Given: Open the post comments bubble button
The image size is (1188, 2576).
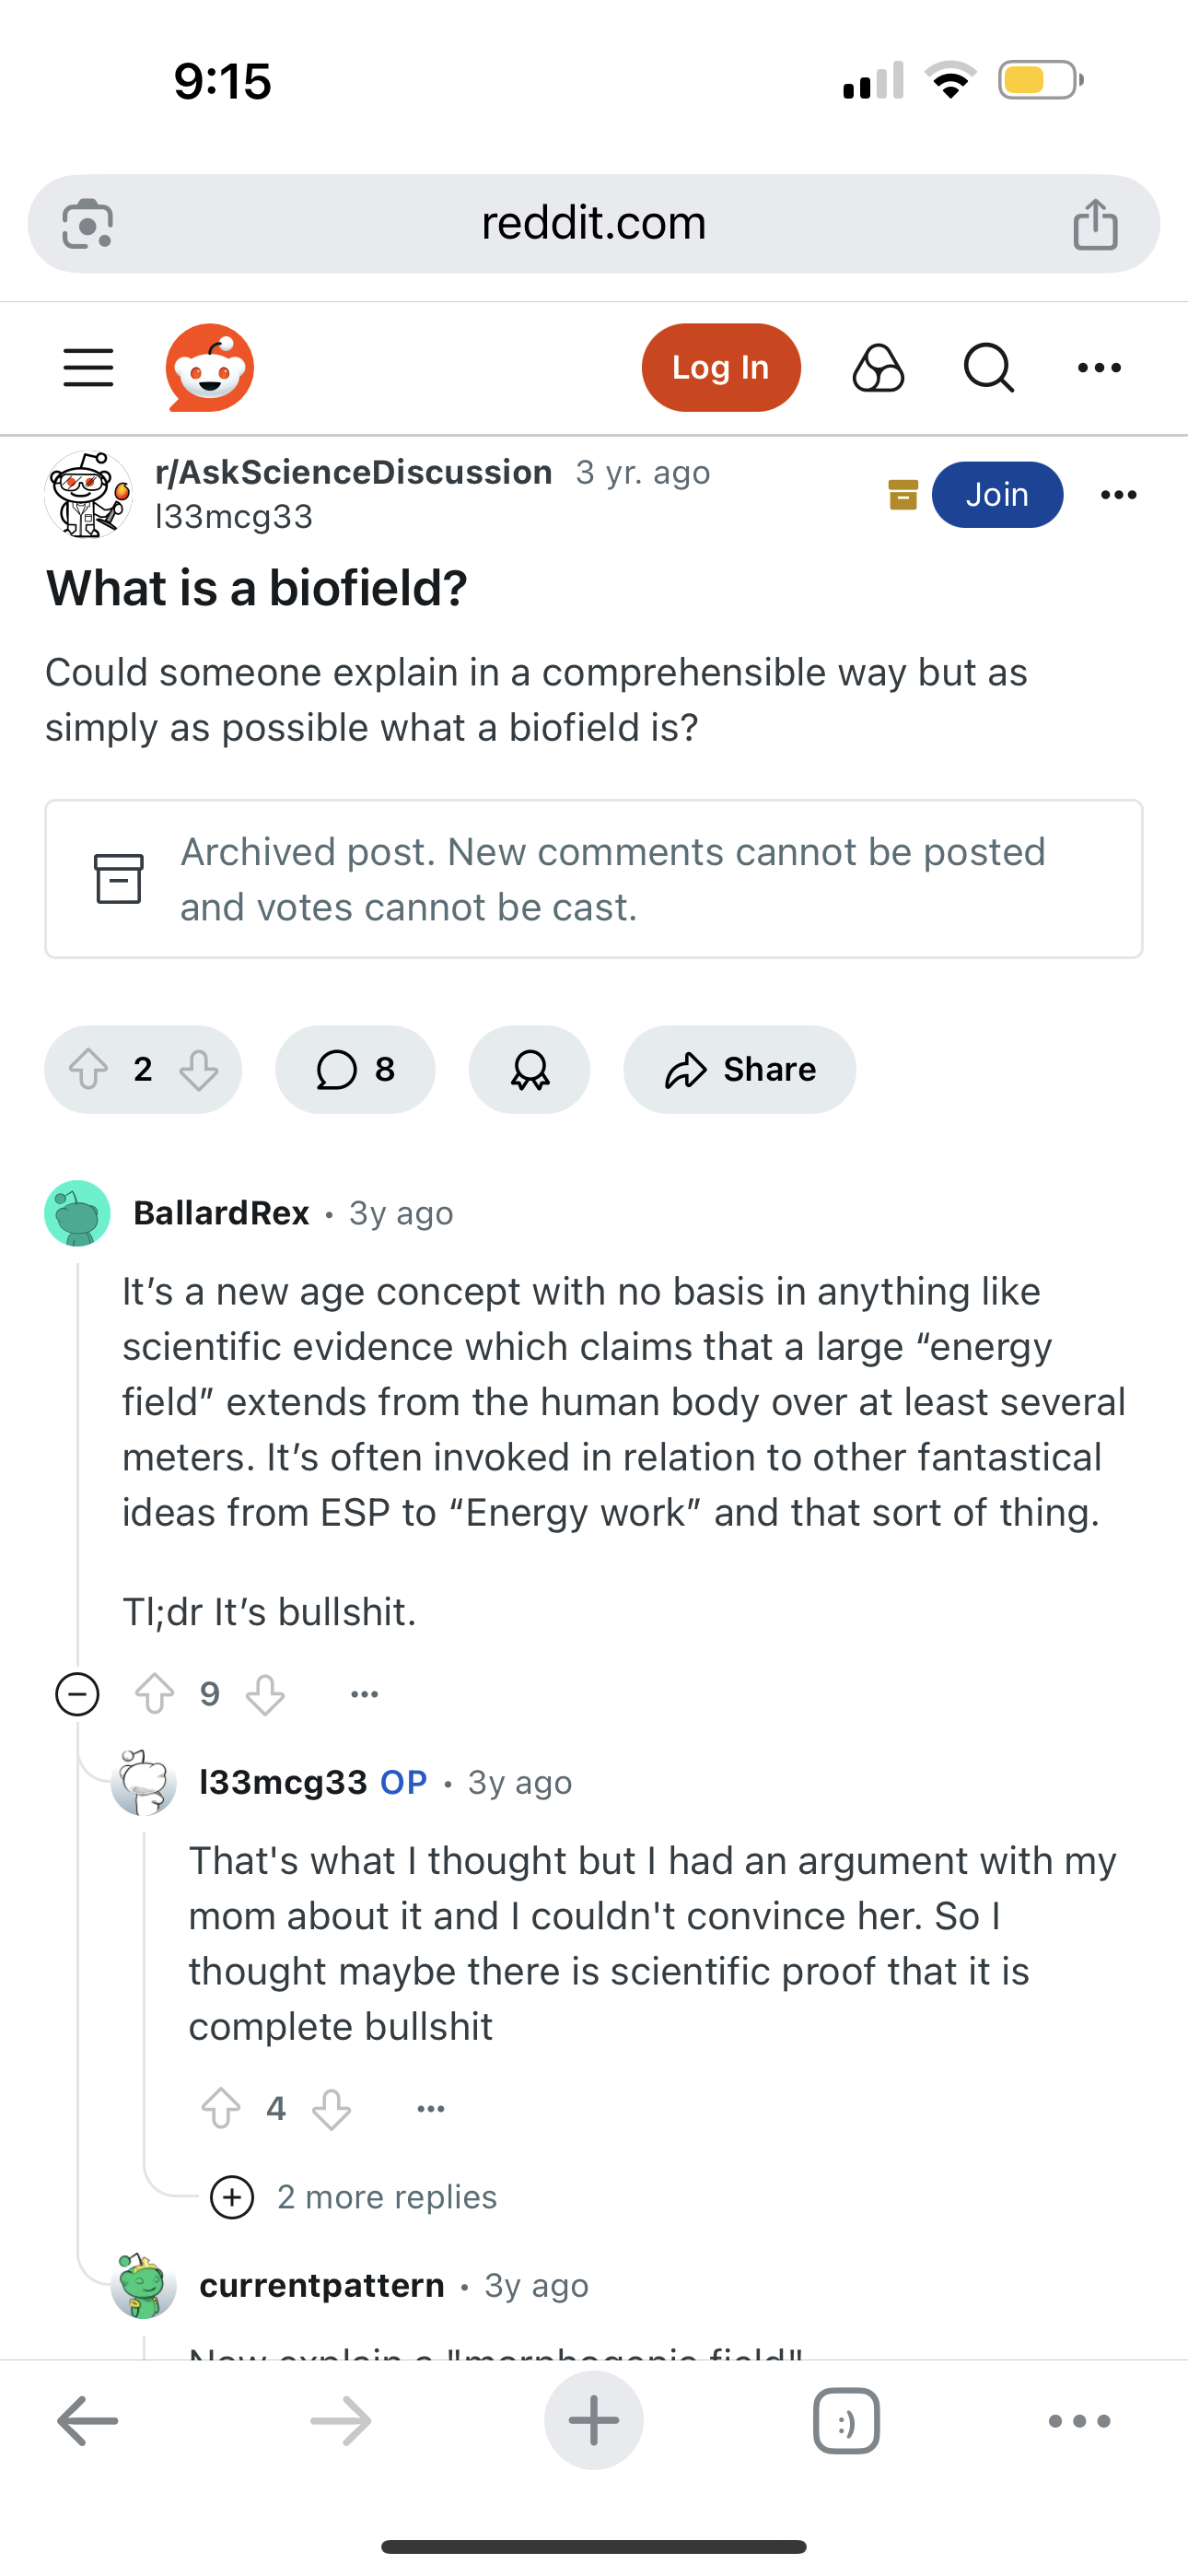Looking at the screenshot, I should tap(355, 1070).
